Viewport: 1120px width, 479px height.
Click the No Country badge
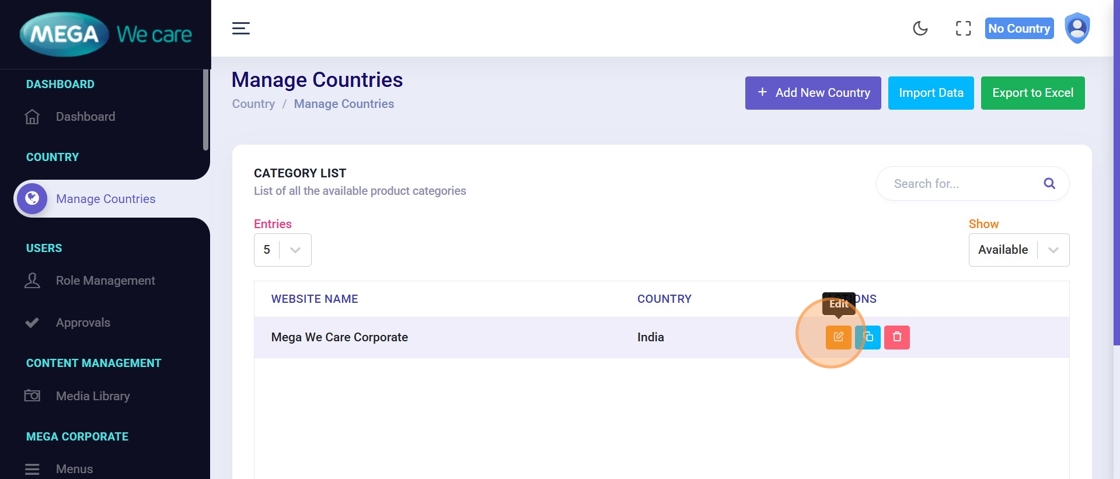tap(1018, 29)
